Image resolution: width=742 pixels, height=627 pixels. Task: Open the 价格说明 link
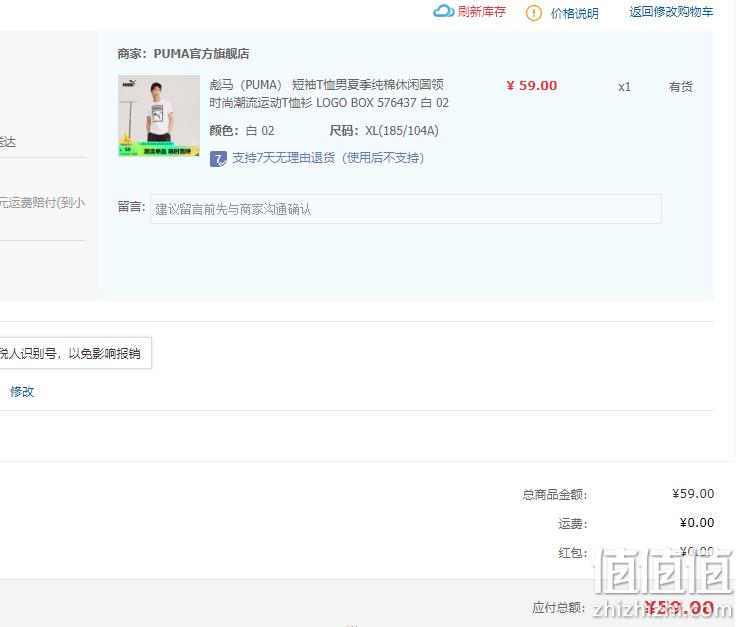(x=574, y=13)
